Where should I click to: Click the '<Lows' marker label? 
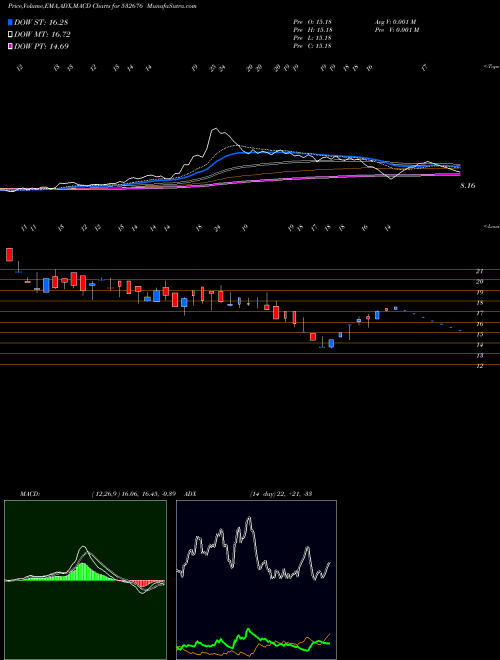pyautogui.click(x=491, y=227)
